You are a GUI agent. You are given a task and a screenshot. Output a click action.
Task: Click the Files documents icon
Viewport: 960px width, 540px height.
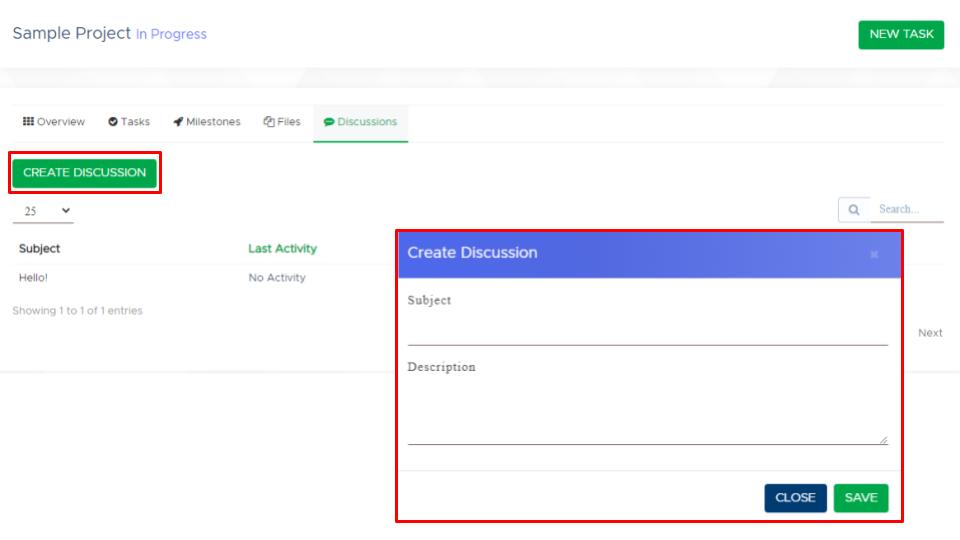tap(269, 122)
